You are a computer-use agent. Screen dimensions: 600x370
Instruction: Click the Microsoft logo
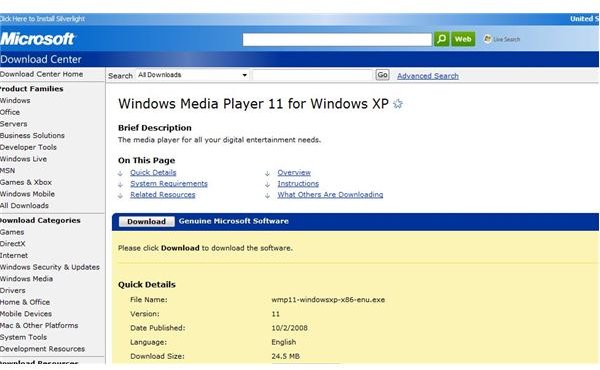37,39
